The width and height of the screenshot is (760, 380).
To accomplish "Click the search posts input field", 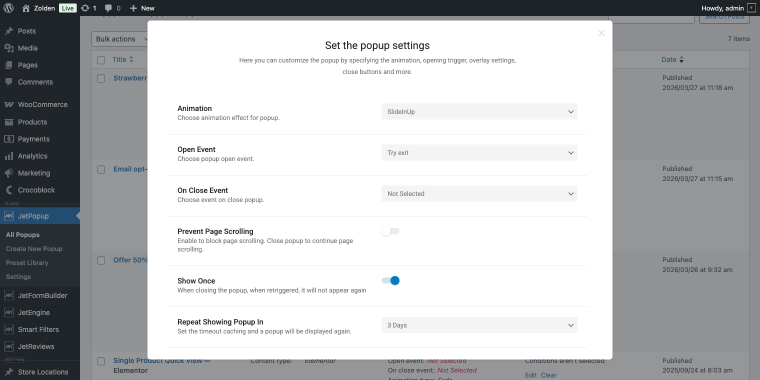I will [x=651, y=19].
